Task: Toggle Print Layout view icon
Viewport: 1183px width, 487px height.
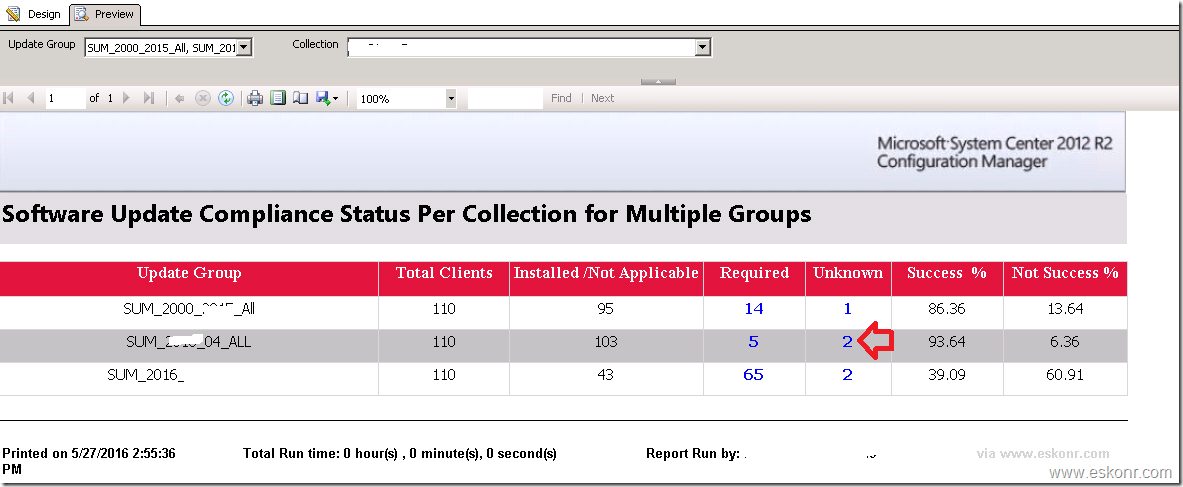Action: point(278,98)
